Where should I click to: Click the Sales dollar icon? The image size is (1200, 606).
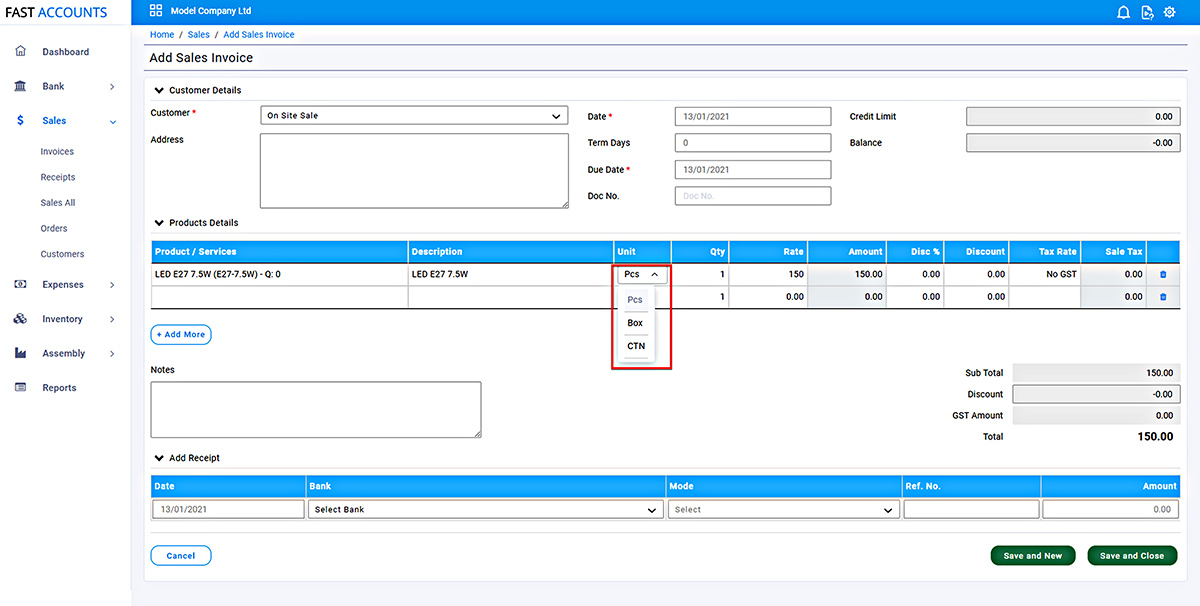[21, 120]
